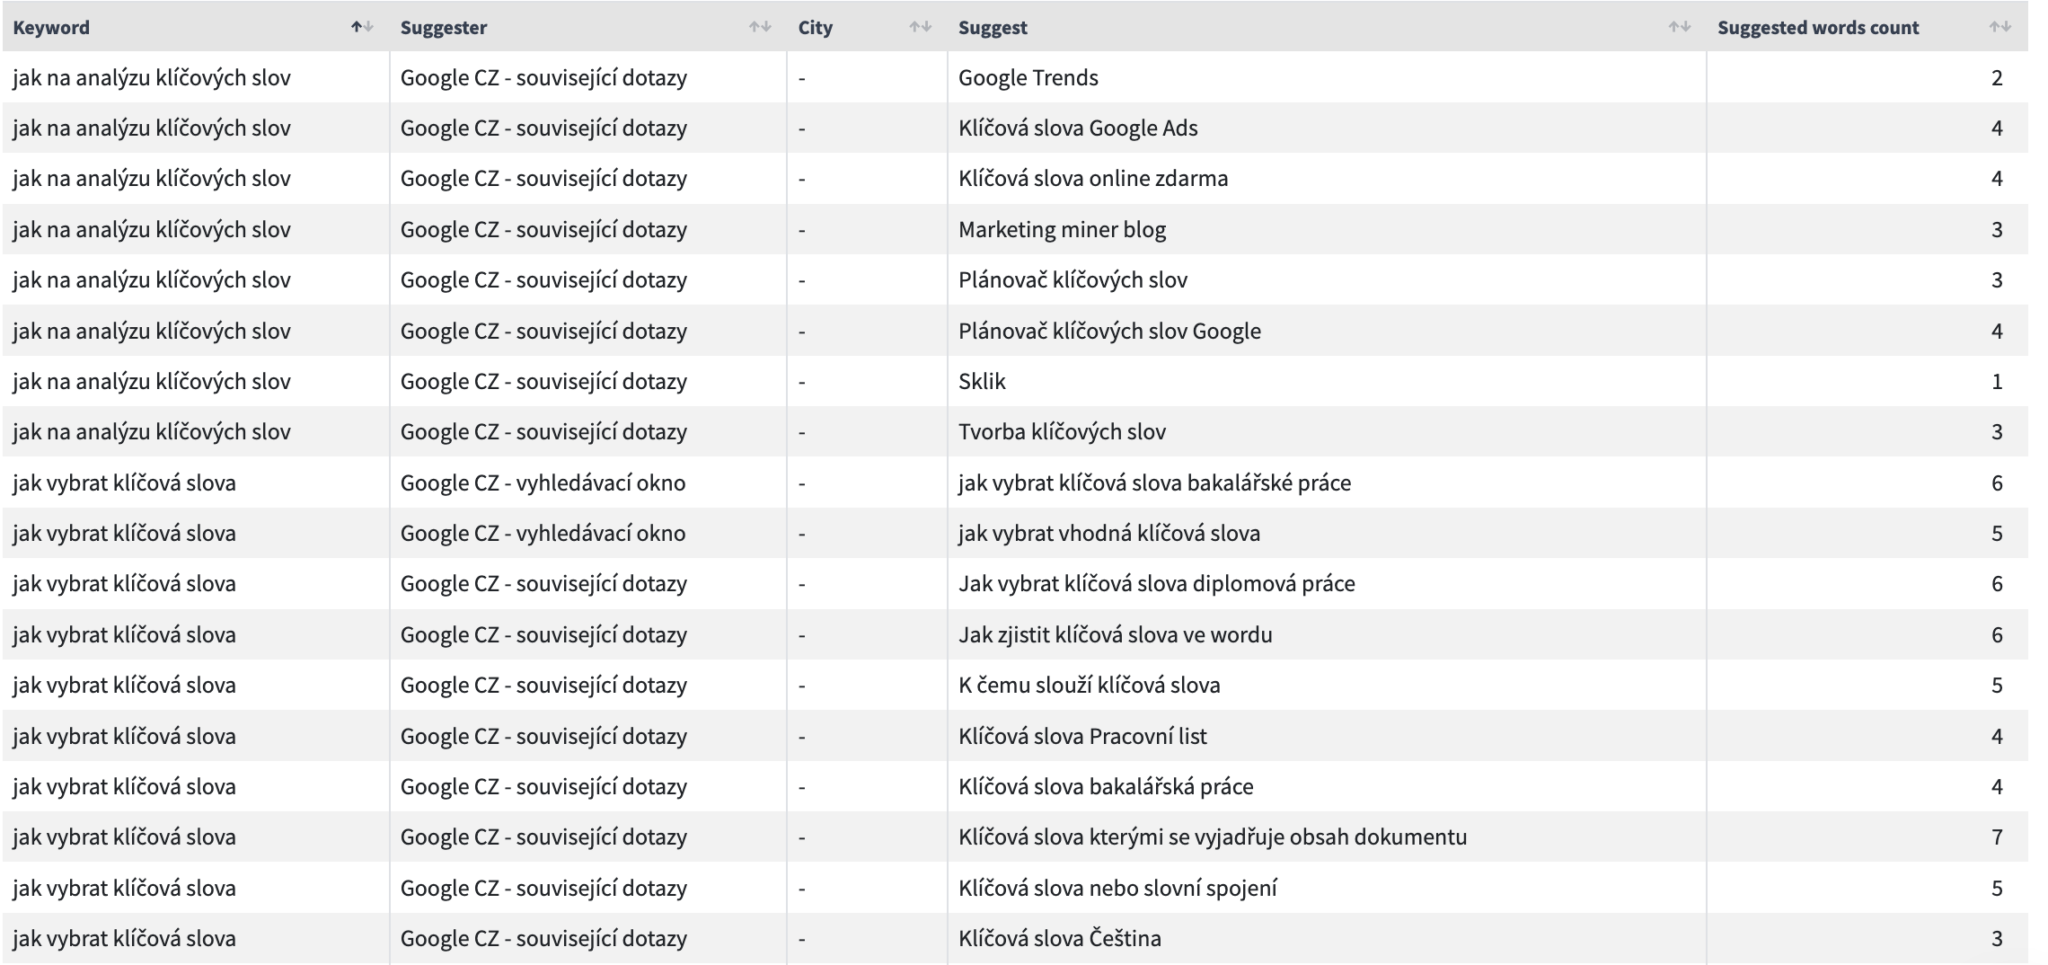Select the "Google Trends" suggestion cell
This screenshot has width=2048, height=965.
point(1028,78)
